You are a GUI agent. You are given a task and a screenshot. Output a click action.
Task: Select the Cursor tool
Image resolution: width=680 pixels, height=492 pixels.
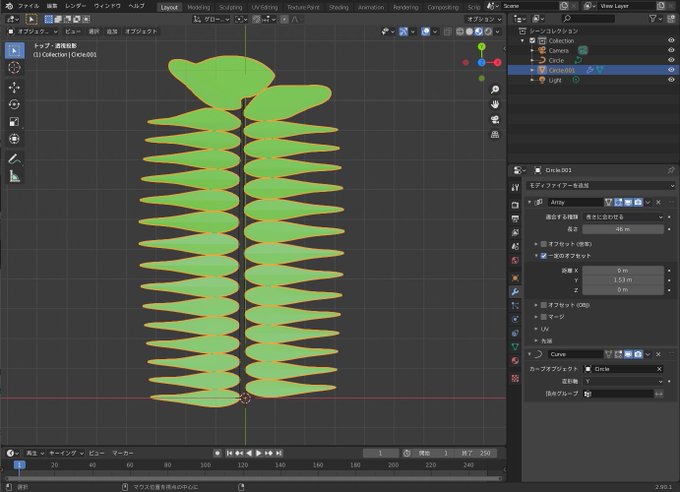(x=14, y=68)
